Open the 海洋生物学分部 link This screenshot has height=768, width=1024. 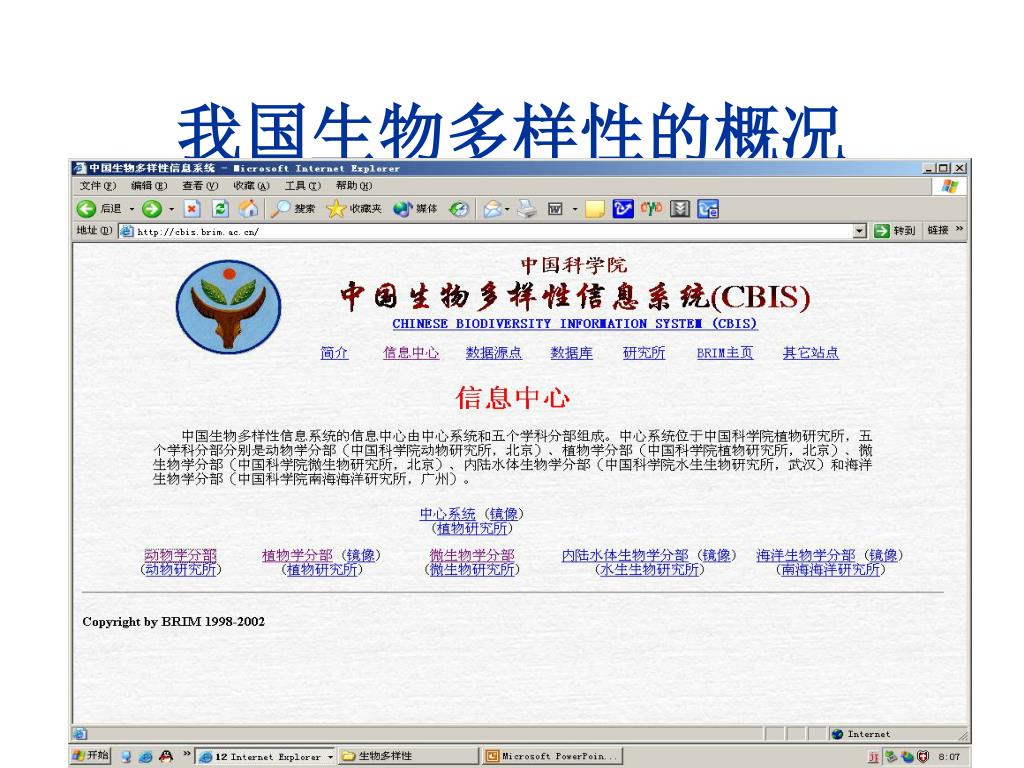tap(806, 556)
